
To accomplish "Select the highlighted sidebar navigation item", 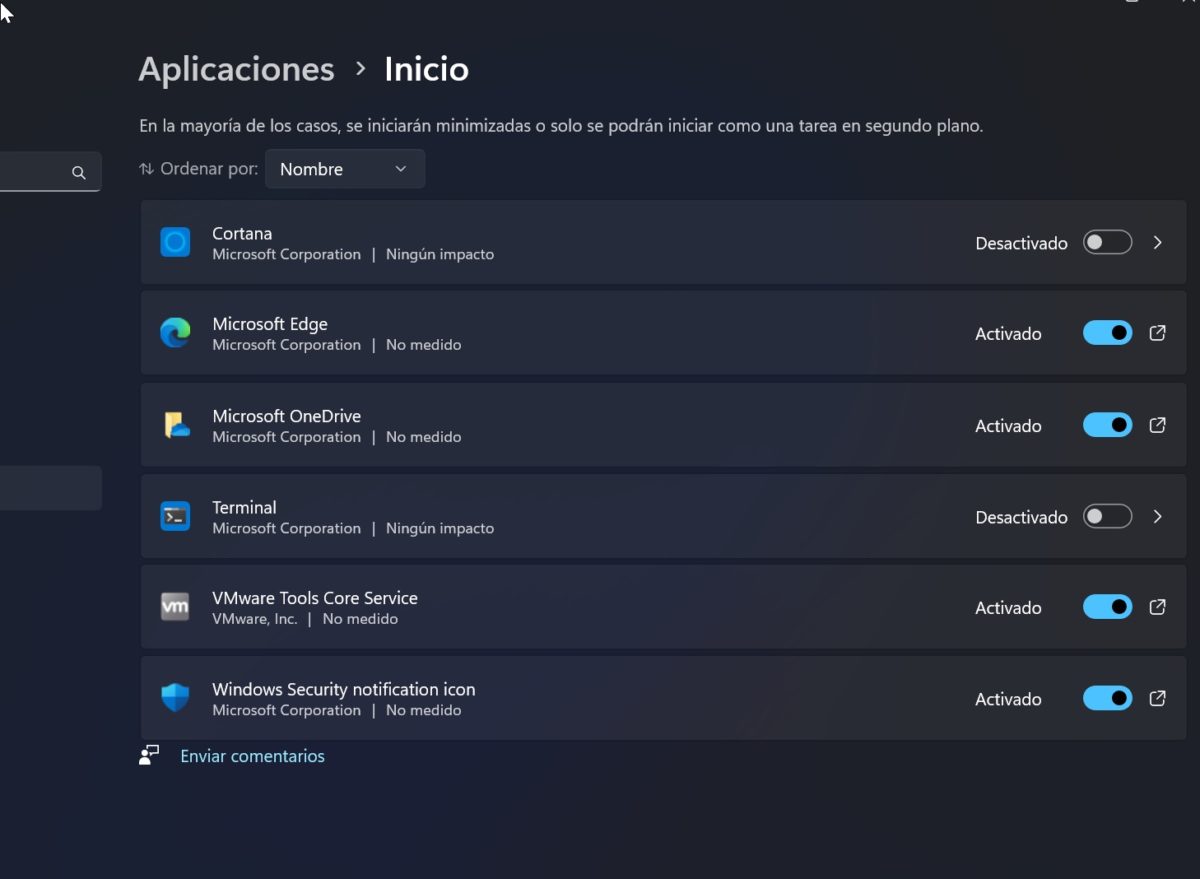I will pyautogui.click(x=50, y=488).
